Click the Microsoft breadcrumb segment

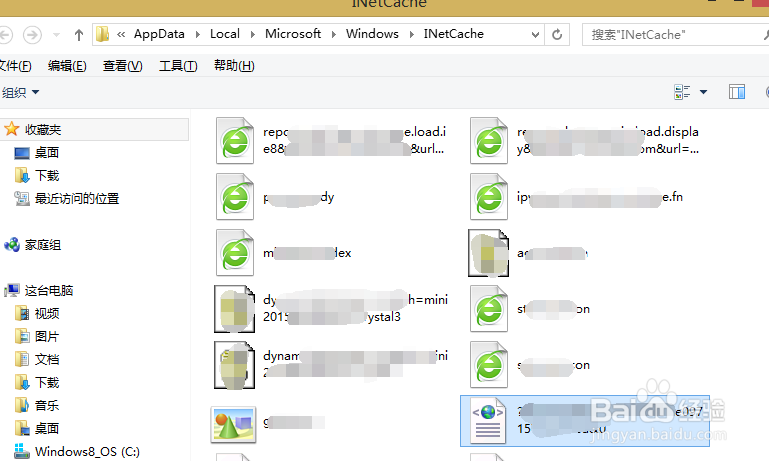pos(293,34)
